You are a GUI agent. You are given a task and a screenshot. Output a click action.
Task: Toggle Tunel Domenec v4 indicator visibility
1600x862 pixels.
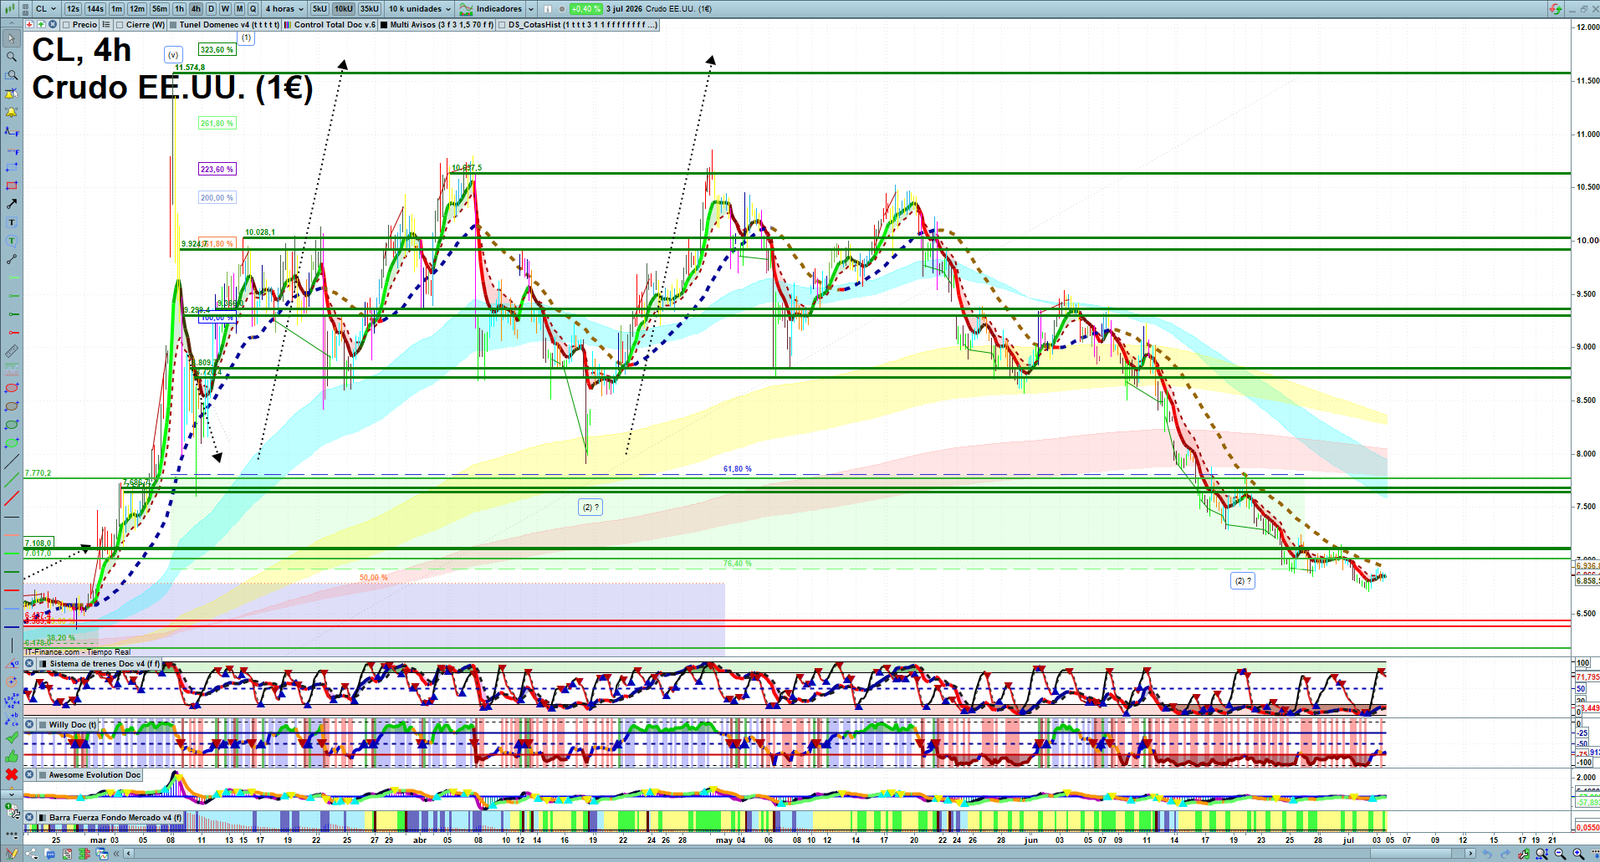(x=173, y=24)
